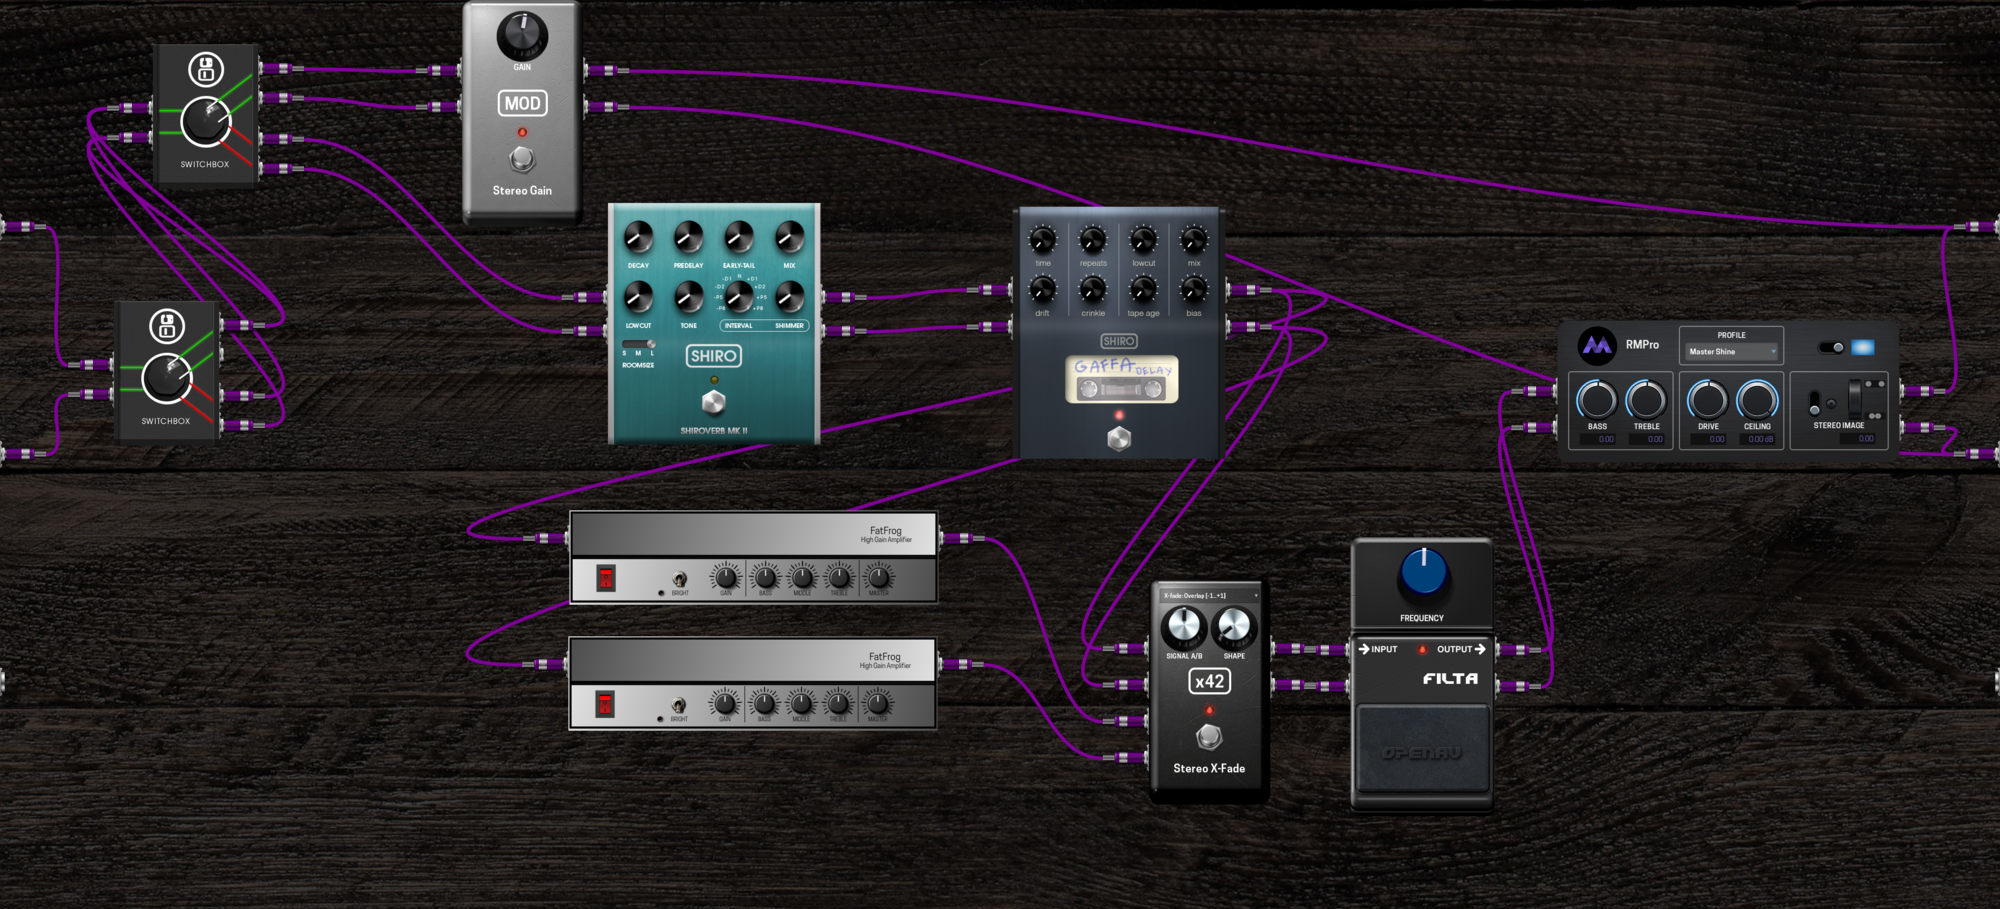This screenshot has height=909, width=2000.
Task: Click the Shiroverb Interval knob
Action: tap(739, 297)
